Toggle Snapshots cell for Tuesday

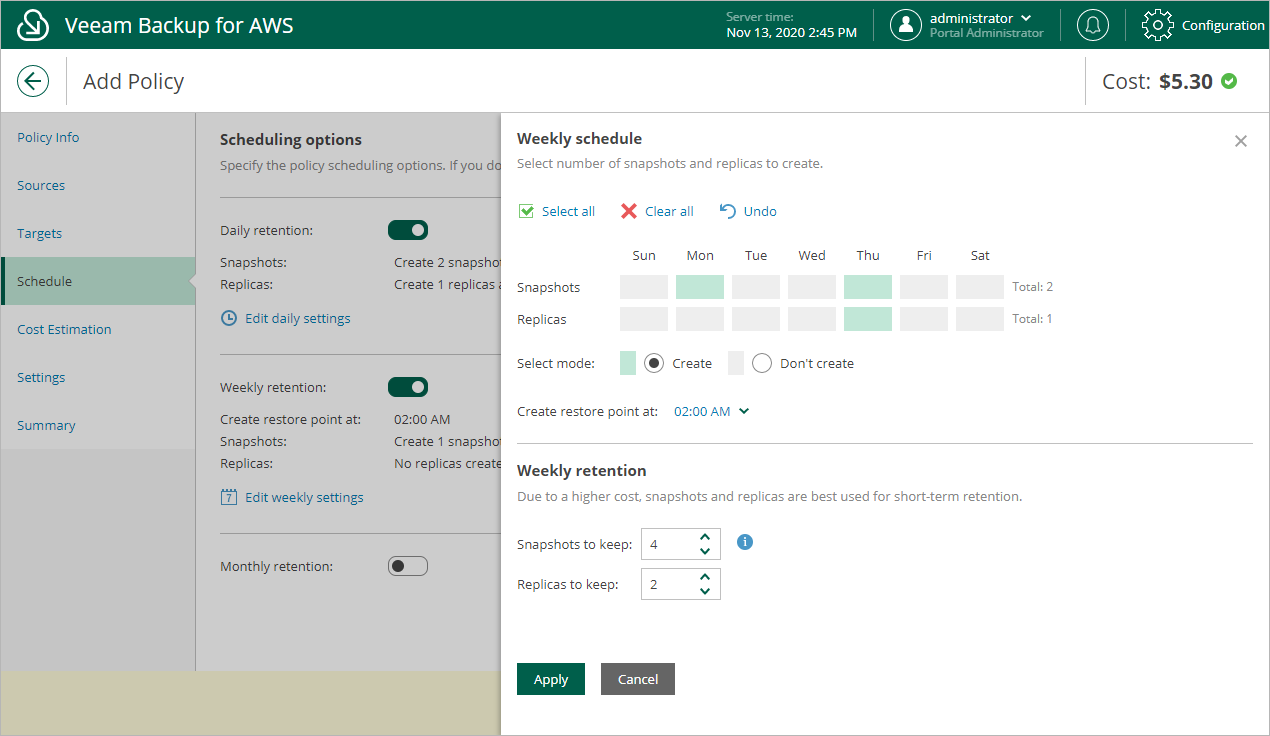click(756, 287)
